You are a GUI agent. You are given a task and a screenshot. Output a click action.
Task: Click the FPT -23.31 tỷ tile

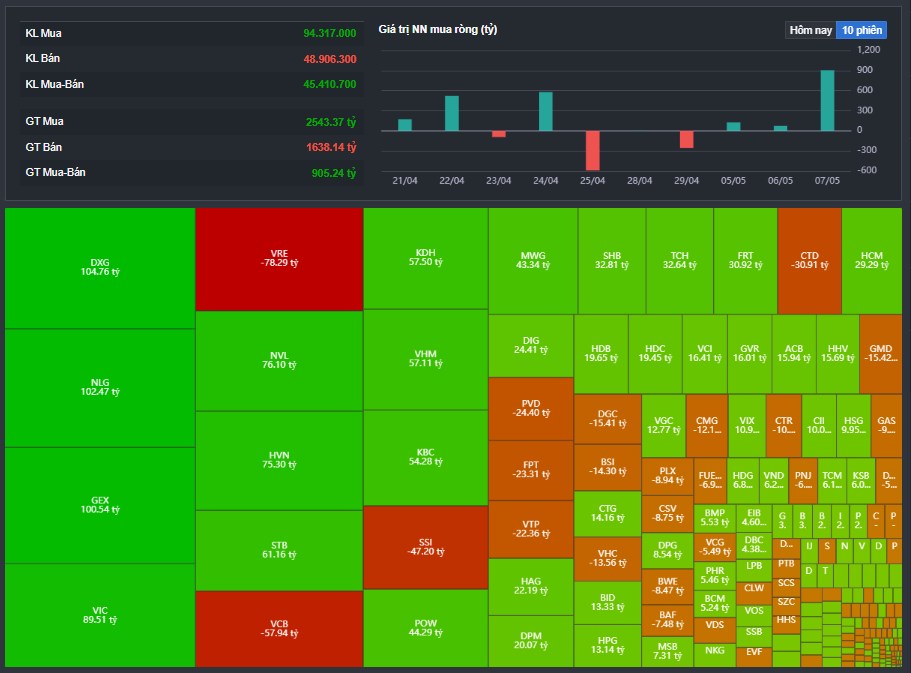click(x=531, y=470)
